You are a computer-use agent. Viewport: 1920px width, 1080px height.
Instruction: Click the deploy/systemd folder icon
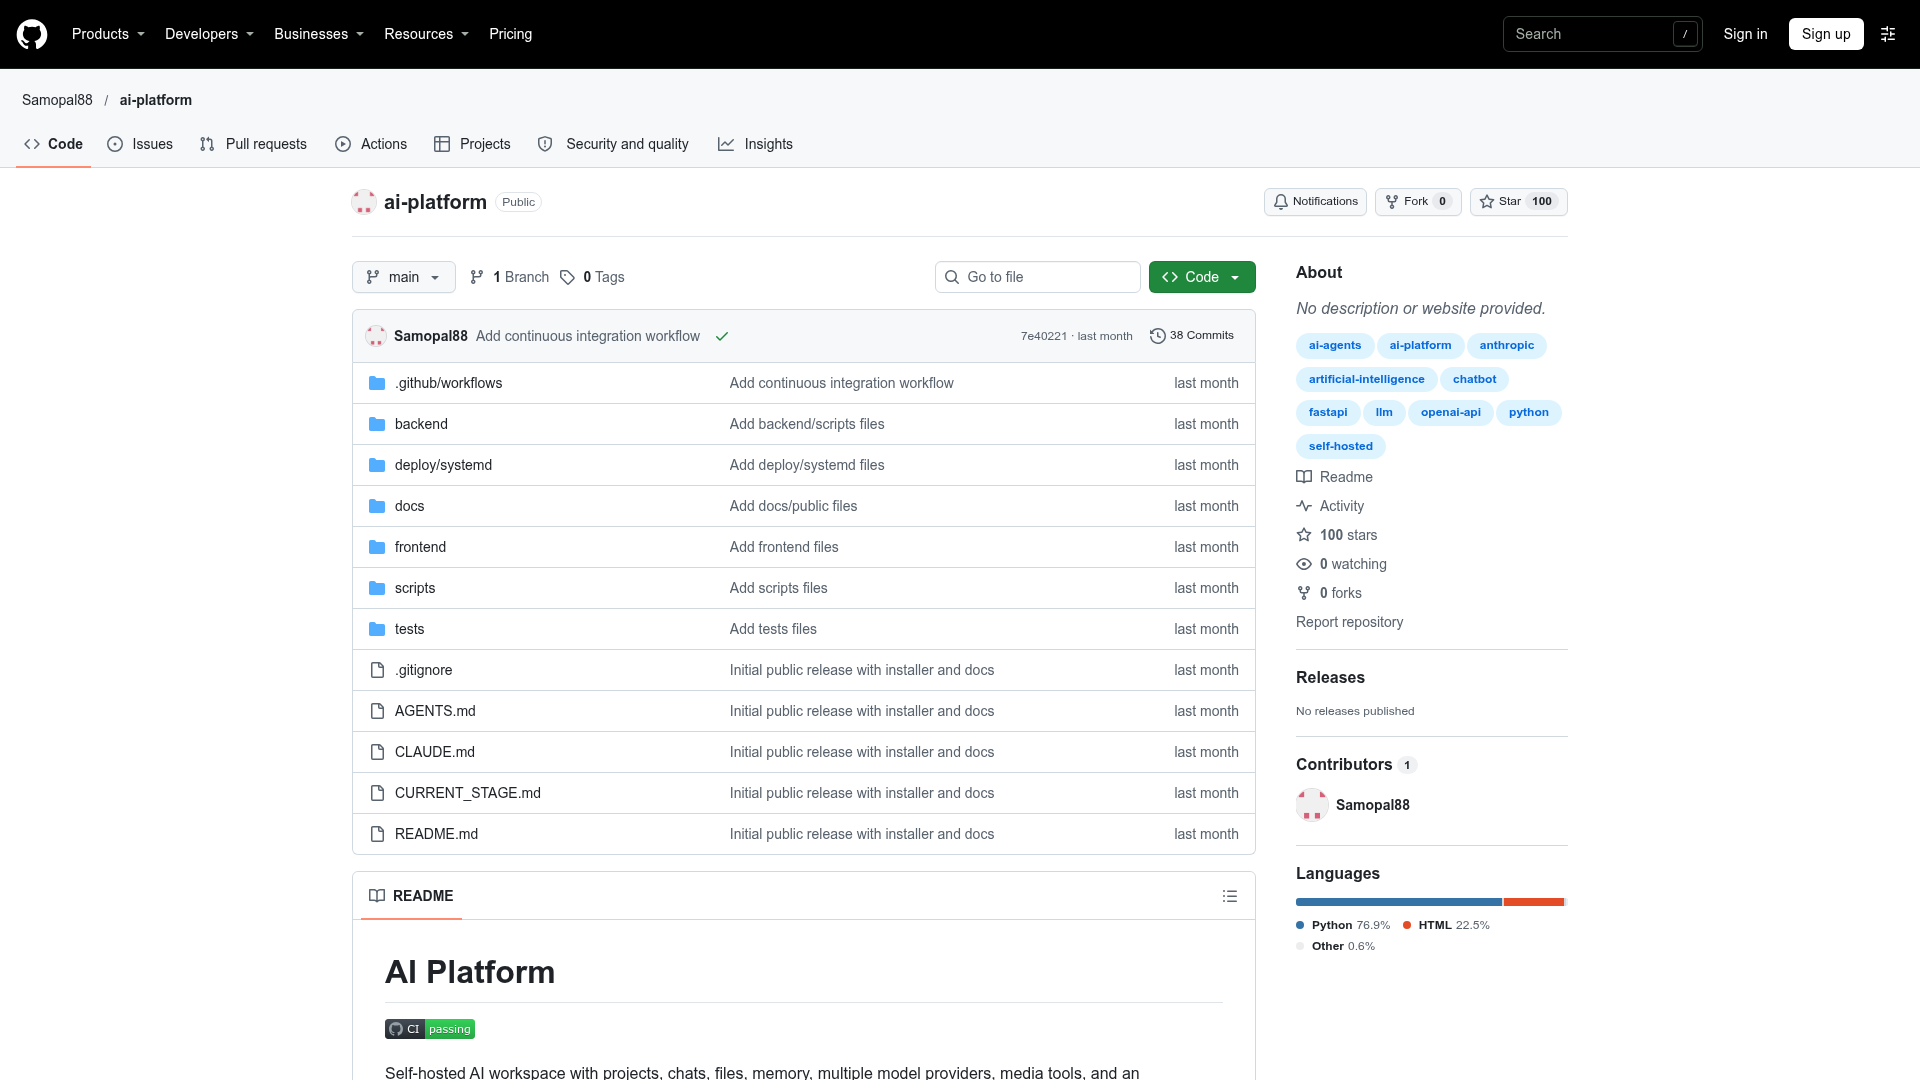[377, 465]
